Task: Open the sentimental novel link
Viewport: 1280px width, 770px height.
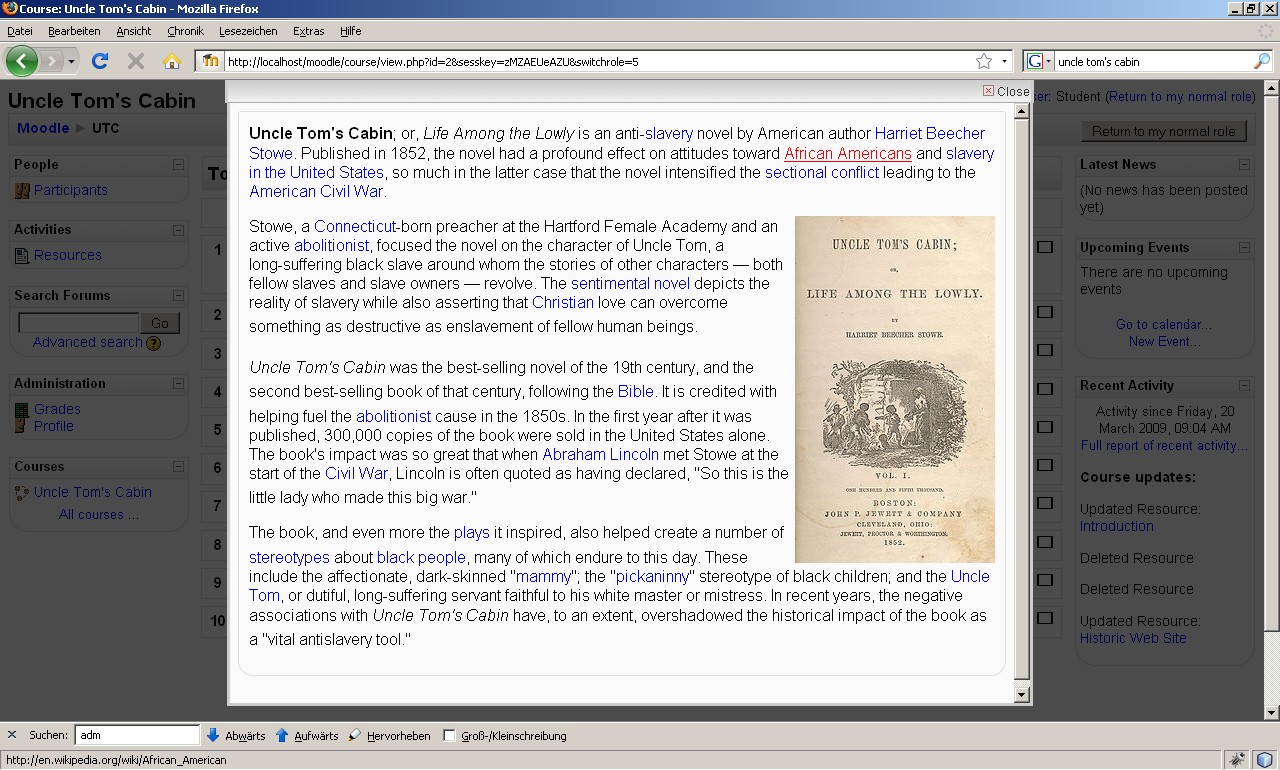Action: point(630,284)
